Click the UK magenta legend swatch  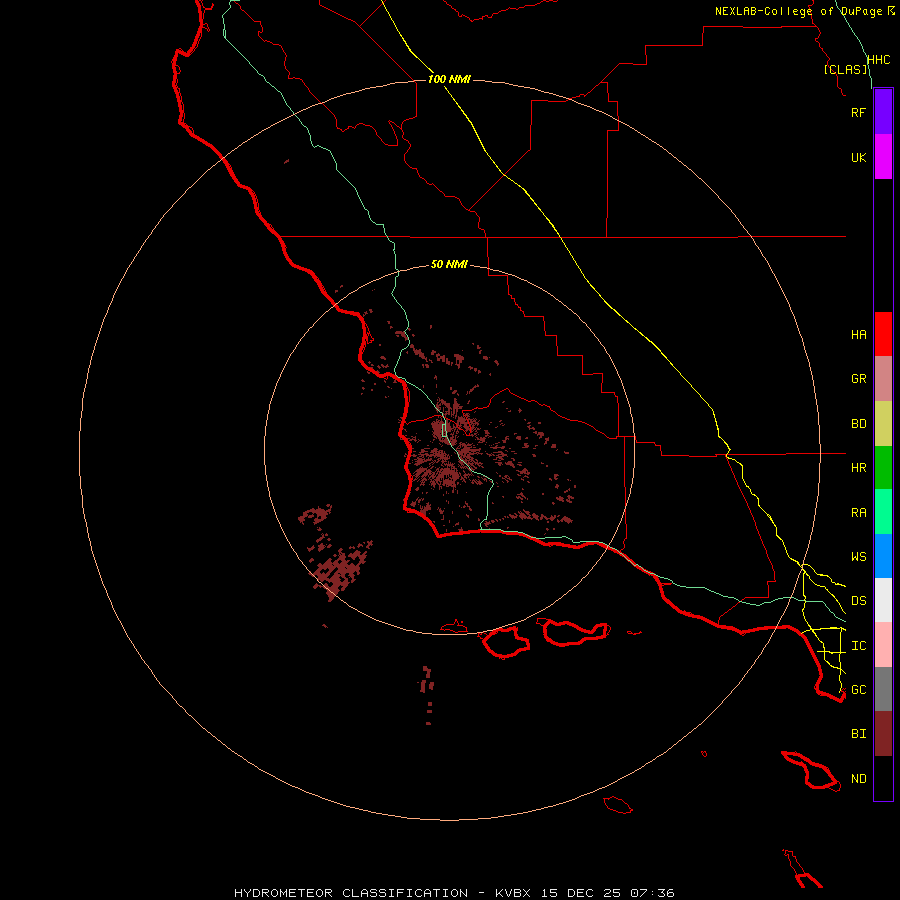pos(883,157)
